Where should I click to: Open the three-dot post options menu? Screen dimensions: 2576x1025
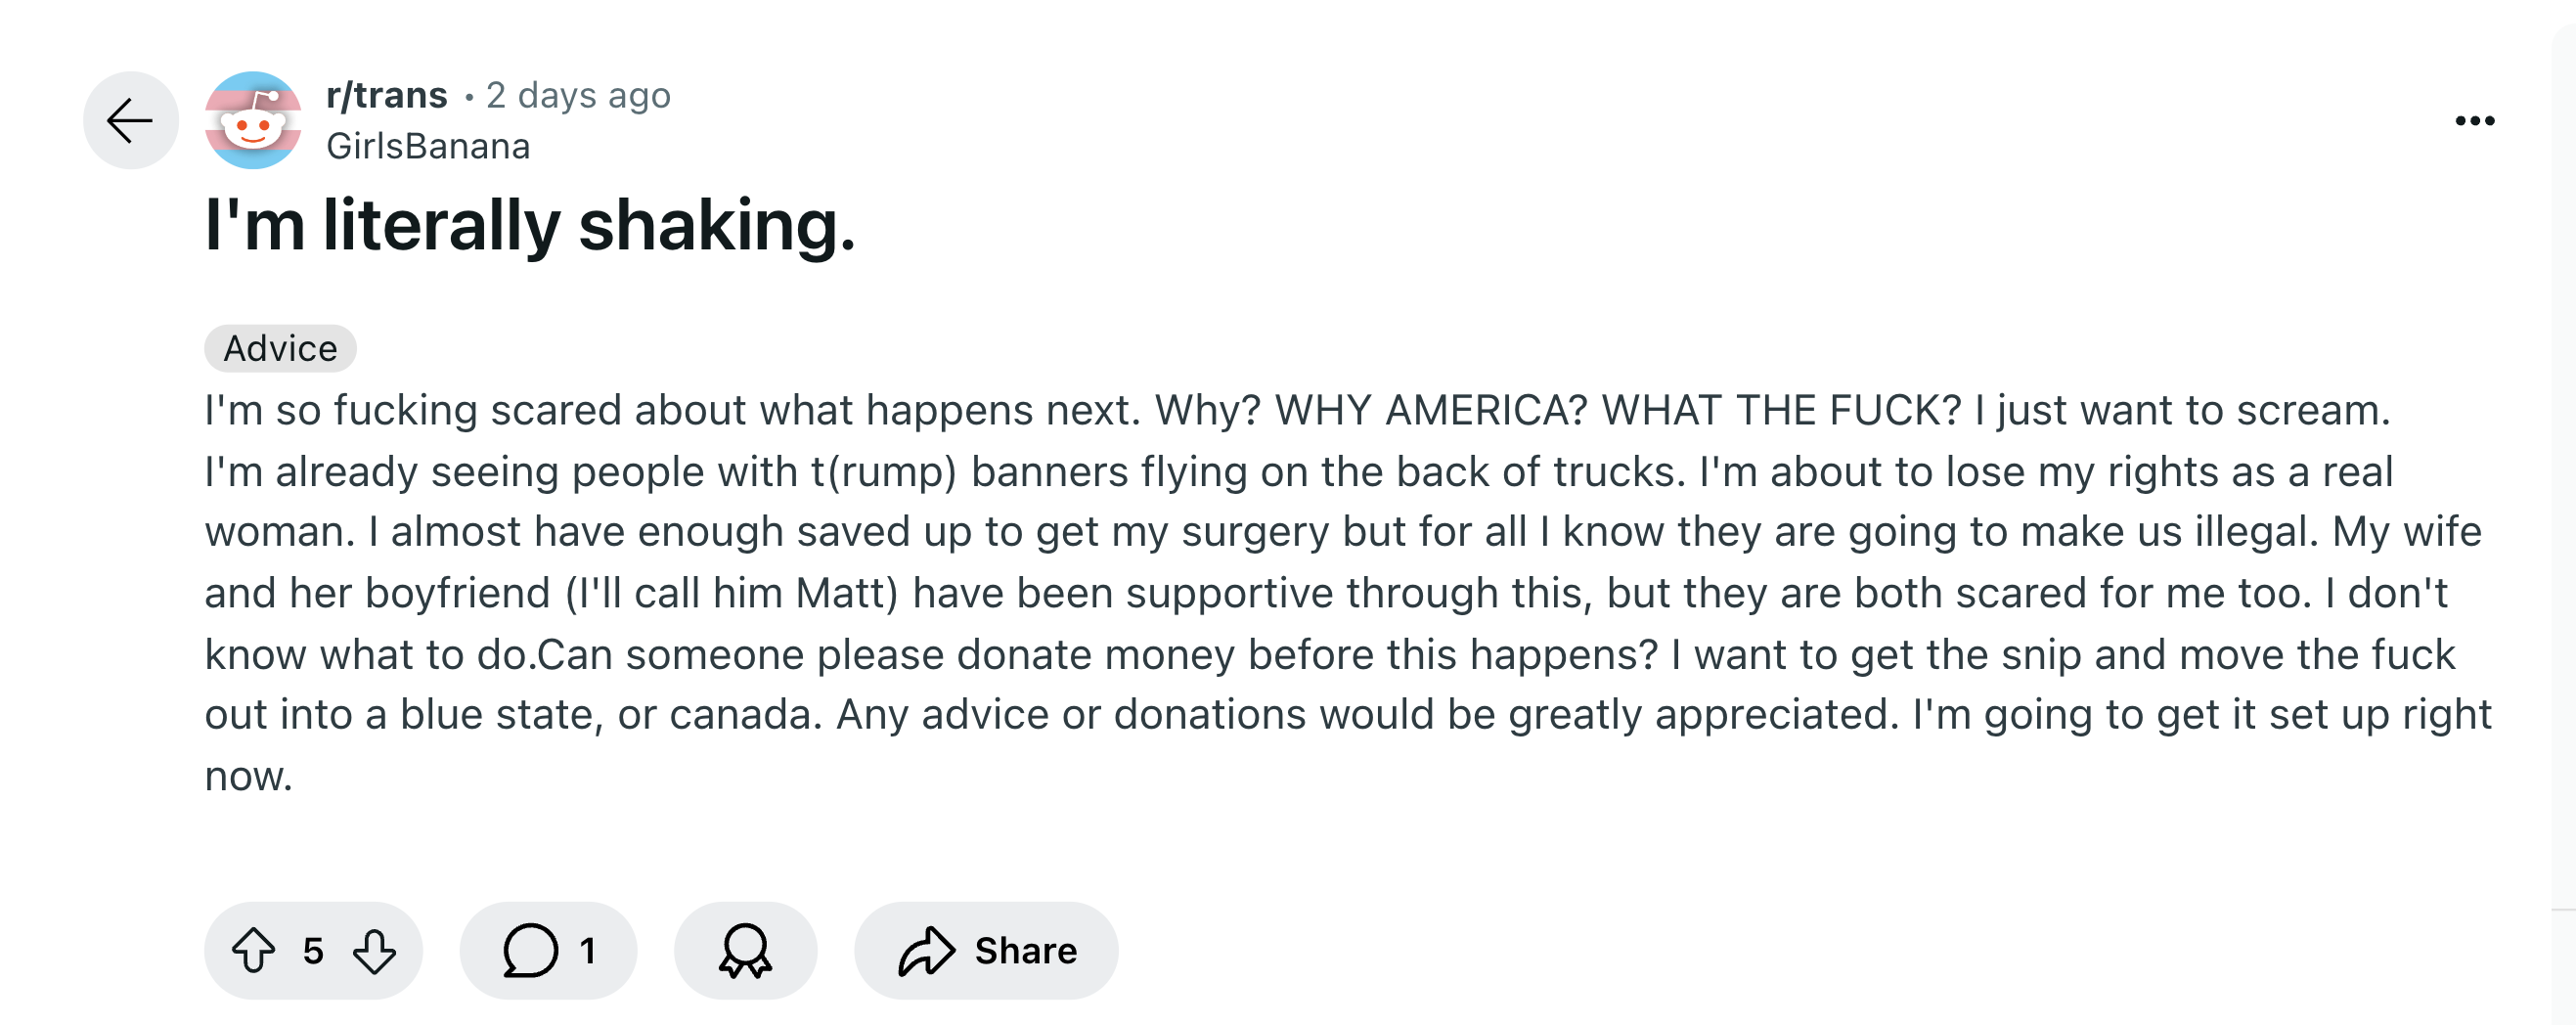[2474, 121]
